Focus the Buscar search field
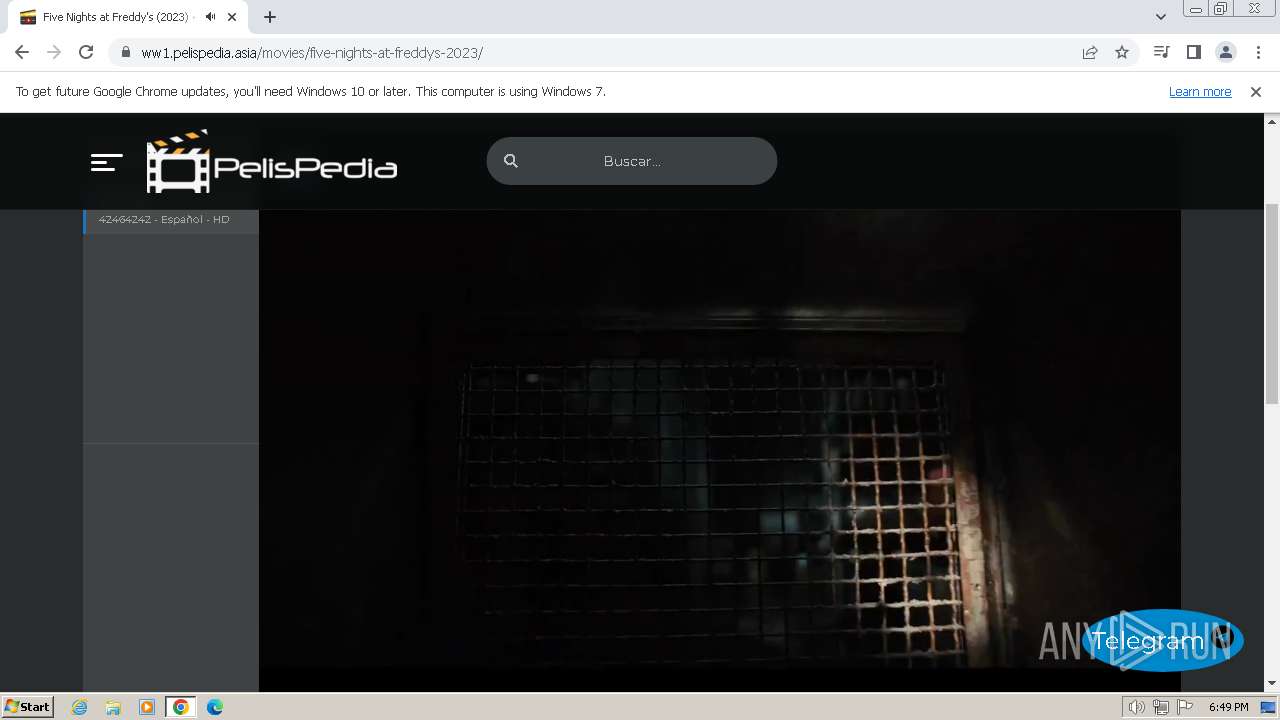This screenshot has height=720, width=1280. [x=632, y=161]
